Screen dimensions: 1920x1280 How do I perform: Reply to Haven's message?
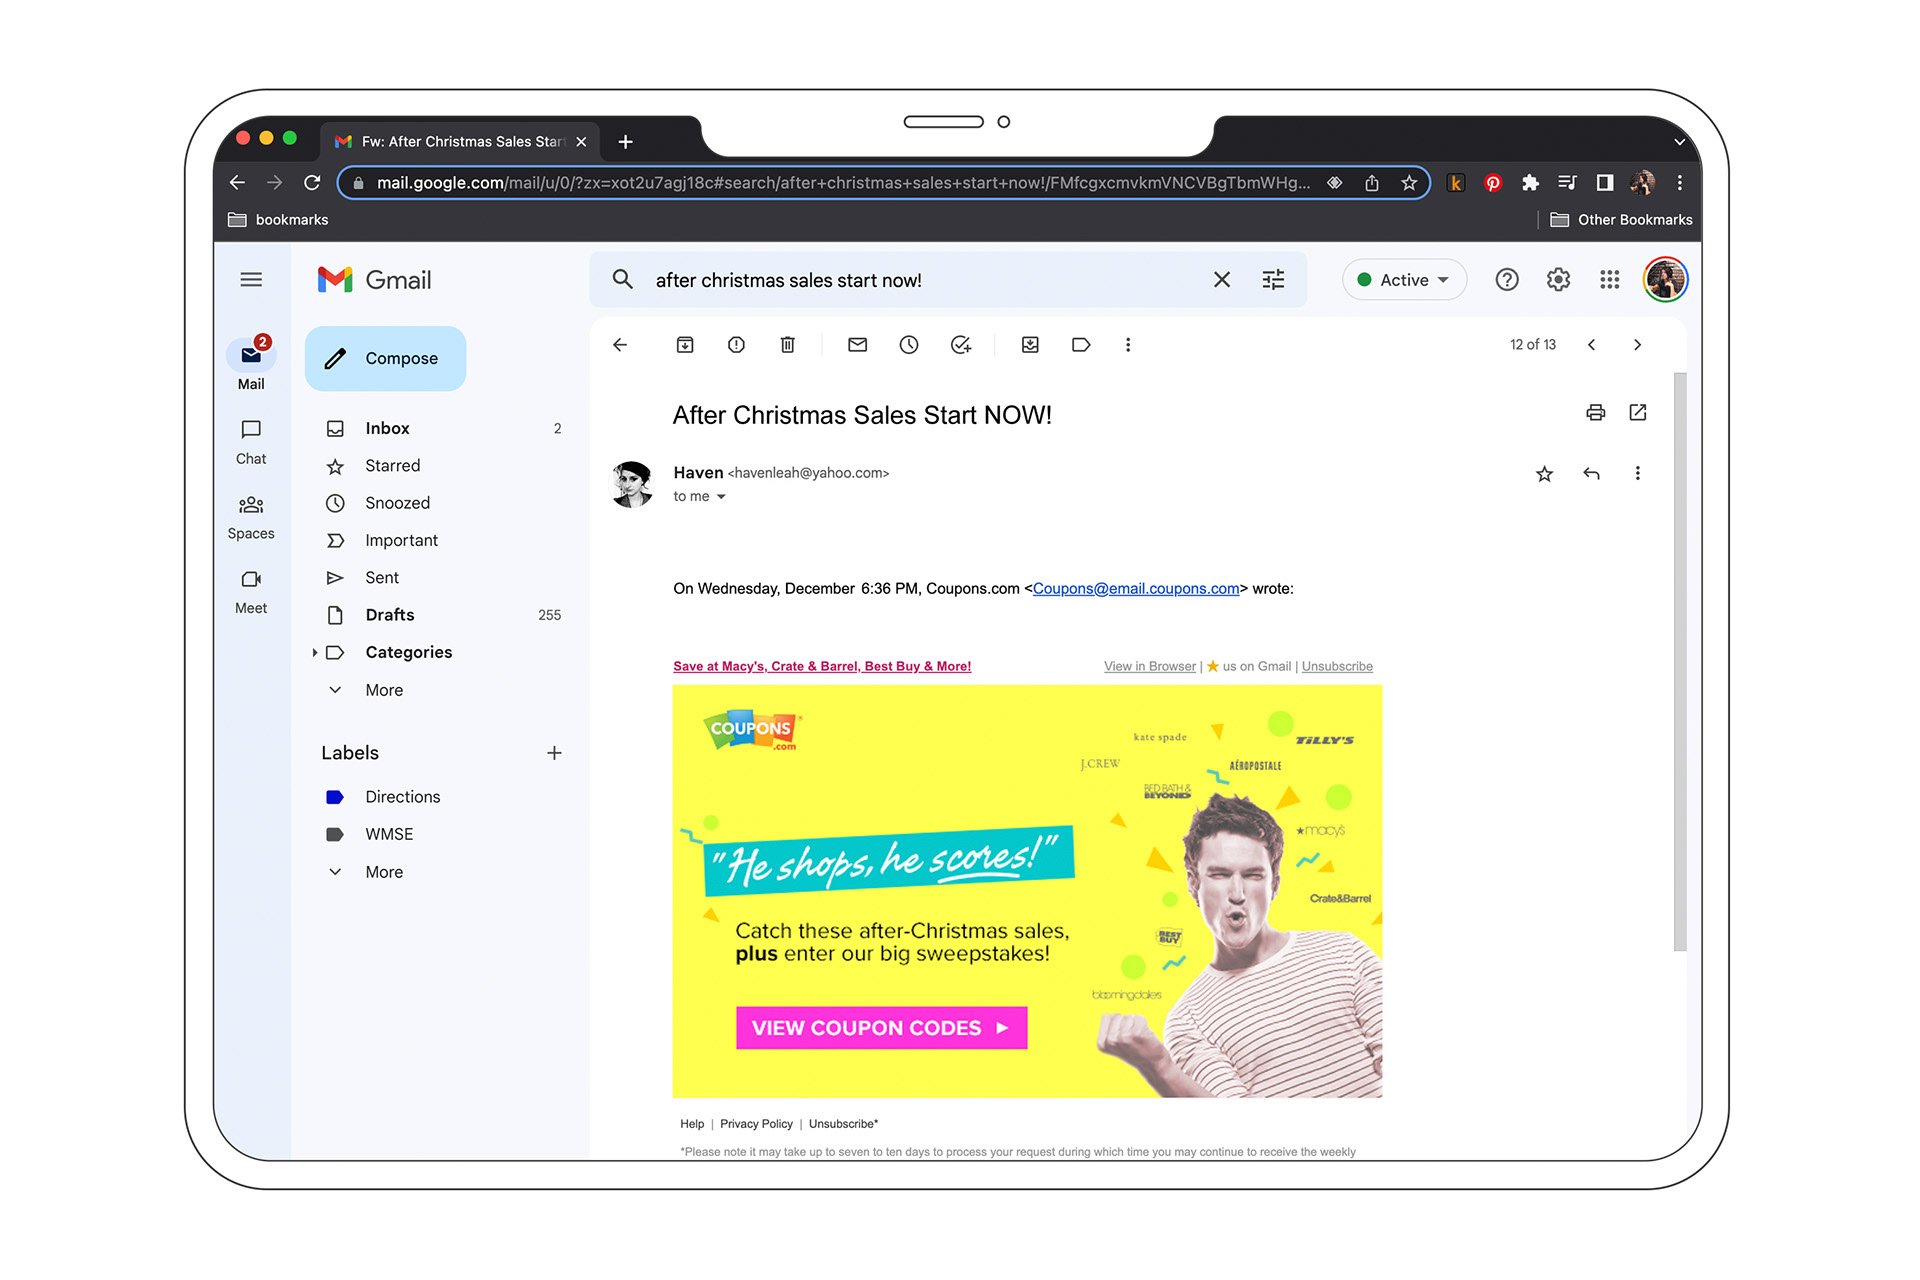[1592, 474]
